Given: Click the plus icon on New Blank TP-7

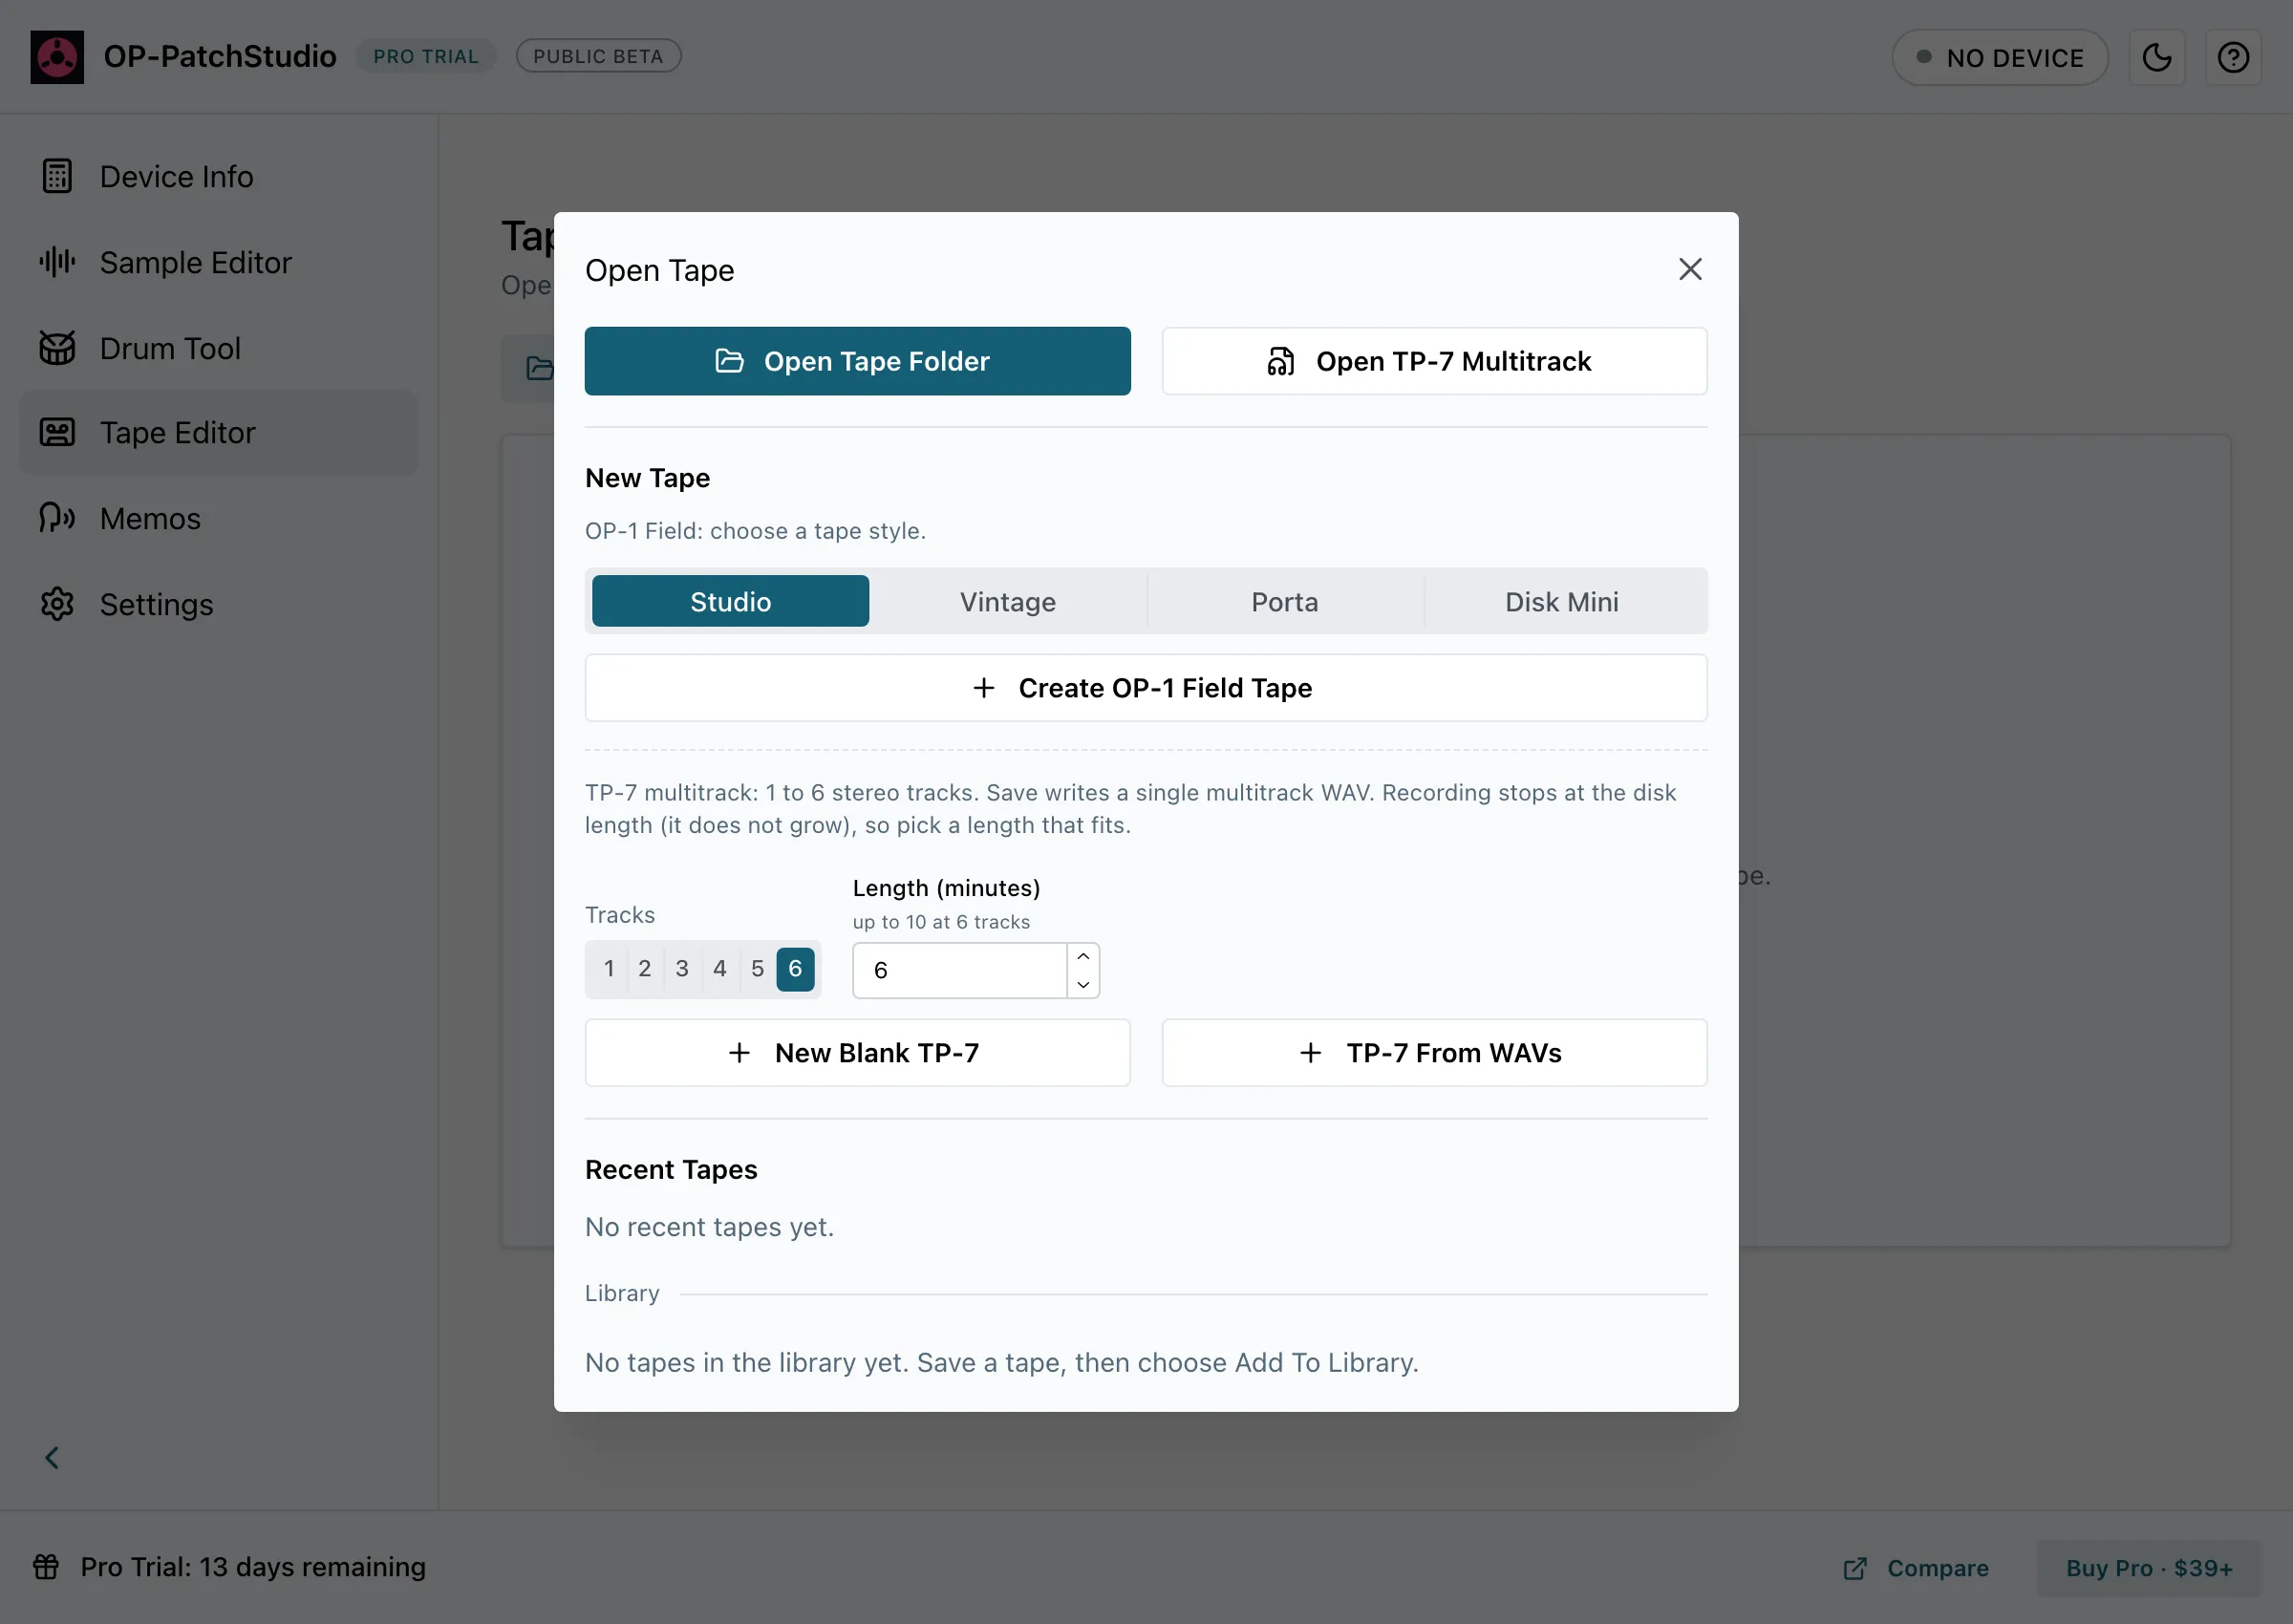Looking at the screenshot, I should (739, 1053).
